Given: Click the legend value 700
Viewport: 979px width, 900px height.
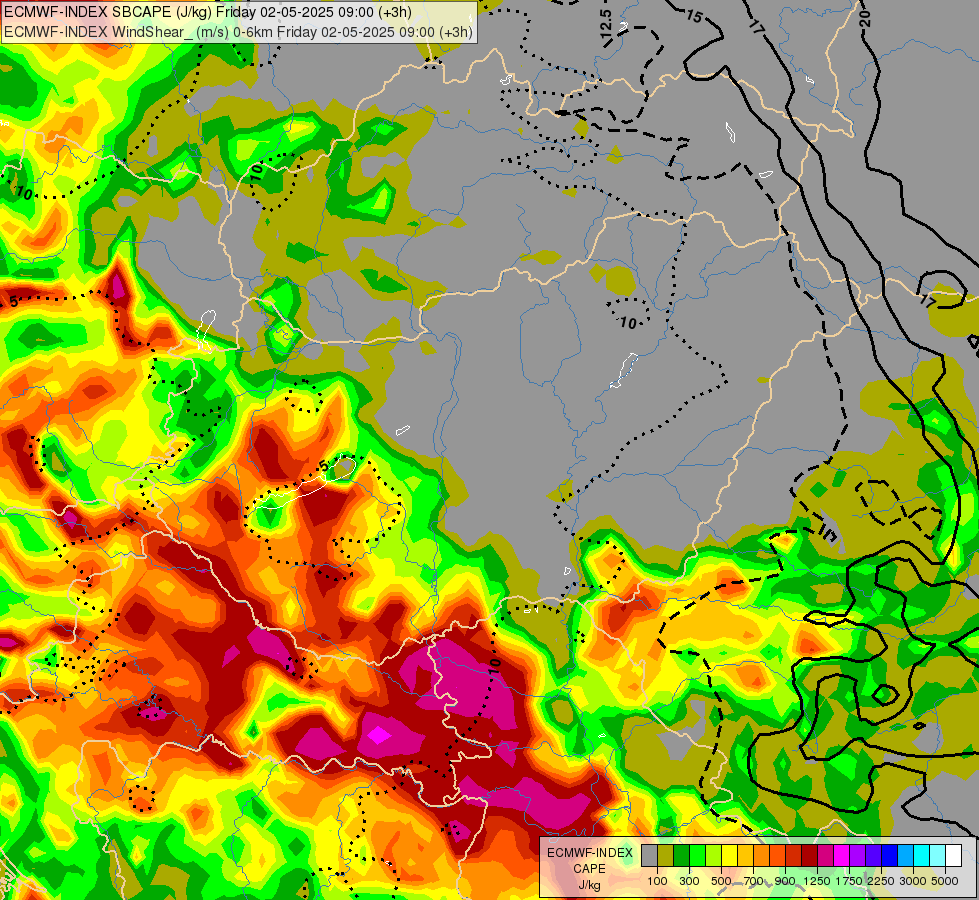Looking at the screenshot, I should (754, 881).
